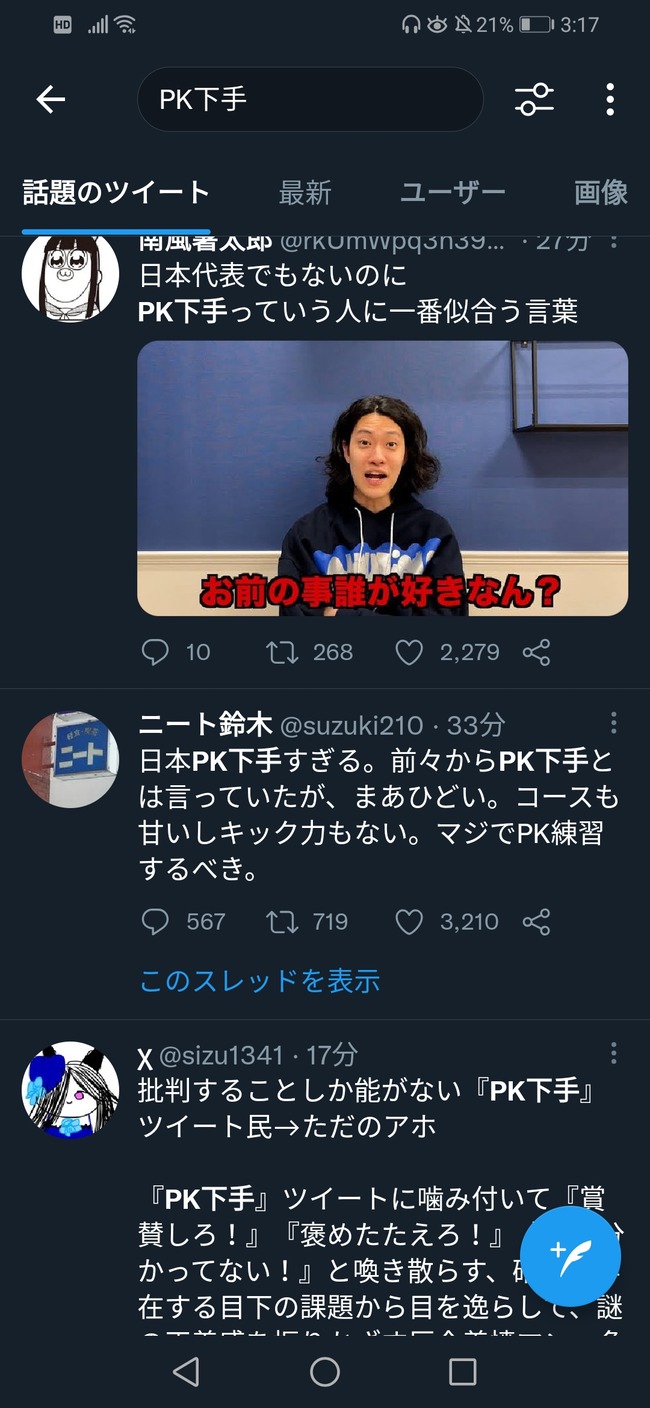Open options menu on @sizu1341's tweet

[613, 1053]
